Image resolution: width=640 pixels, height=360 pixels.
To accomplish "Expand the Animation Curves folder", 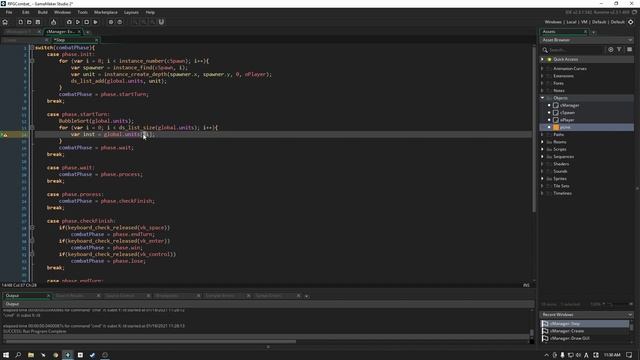I will tap(542, 69).
